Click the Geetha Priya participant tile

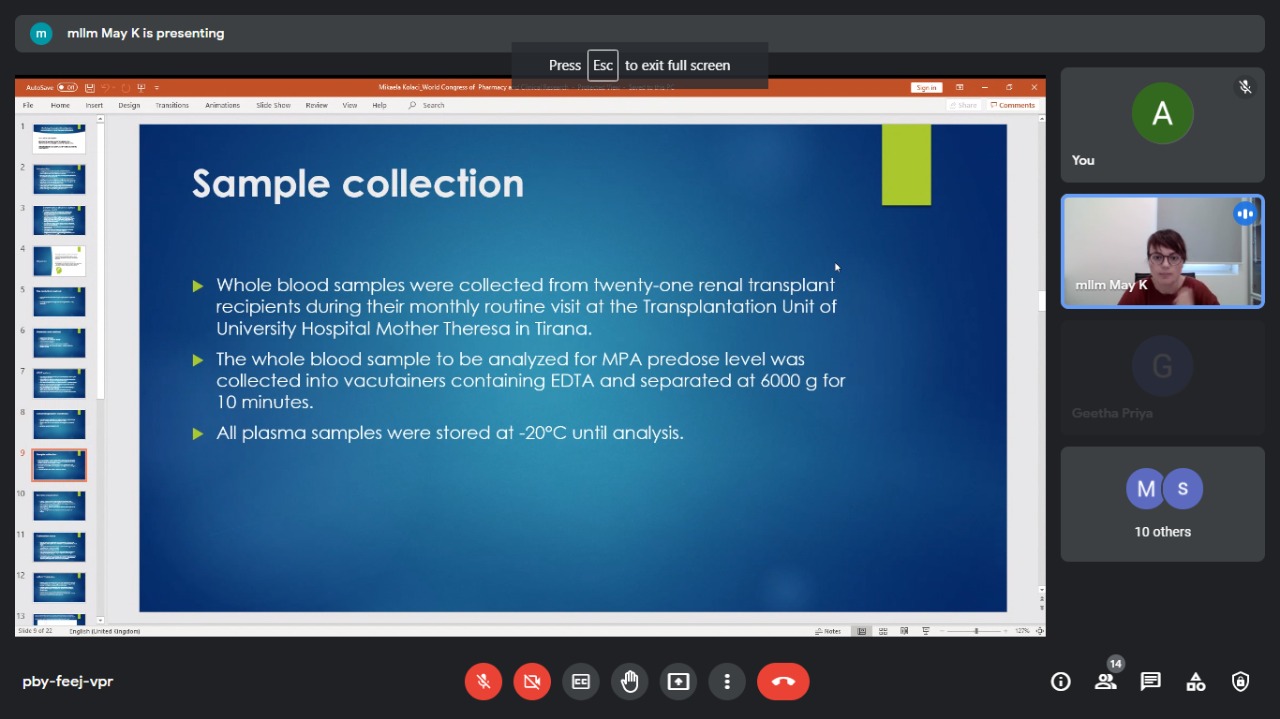click(x=1162, y=378)
